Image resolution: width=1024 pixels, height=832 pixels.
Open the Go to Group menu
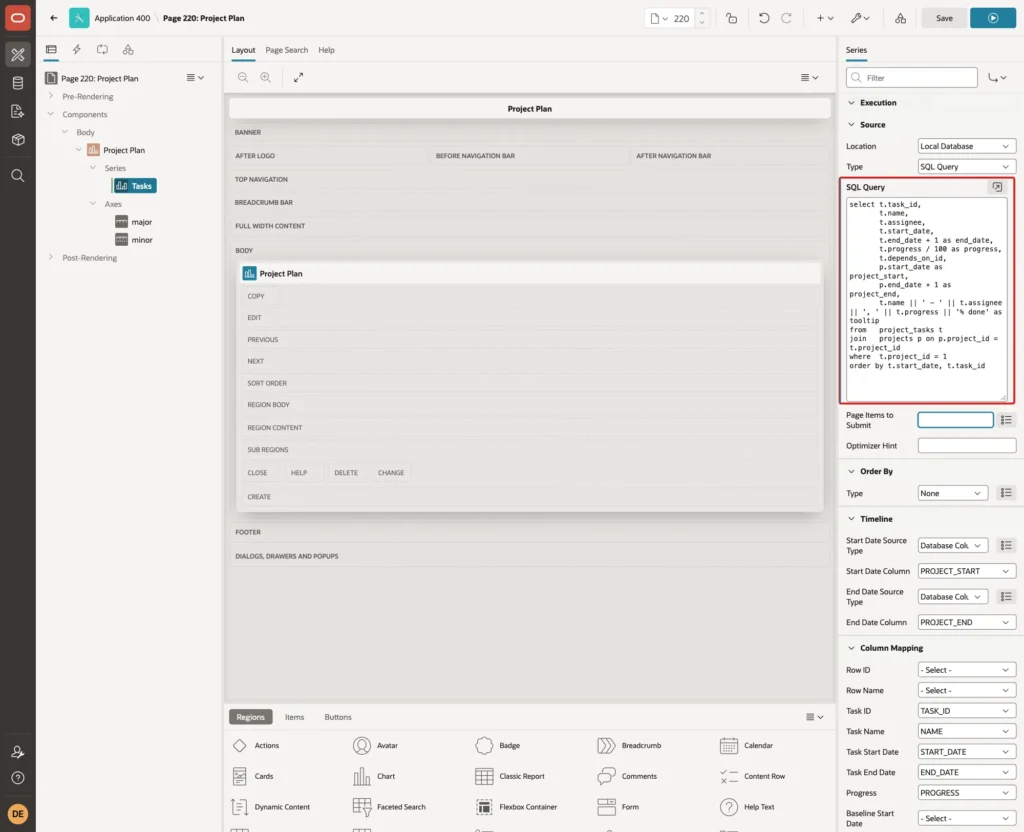pos(997,77)
